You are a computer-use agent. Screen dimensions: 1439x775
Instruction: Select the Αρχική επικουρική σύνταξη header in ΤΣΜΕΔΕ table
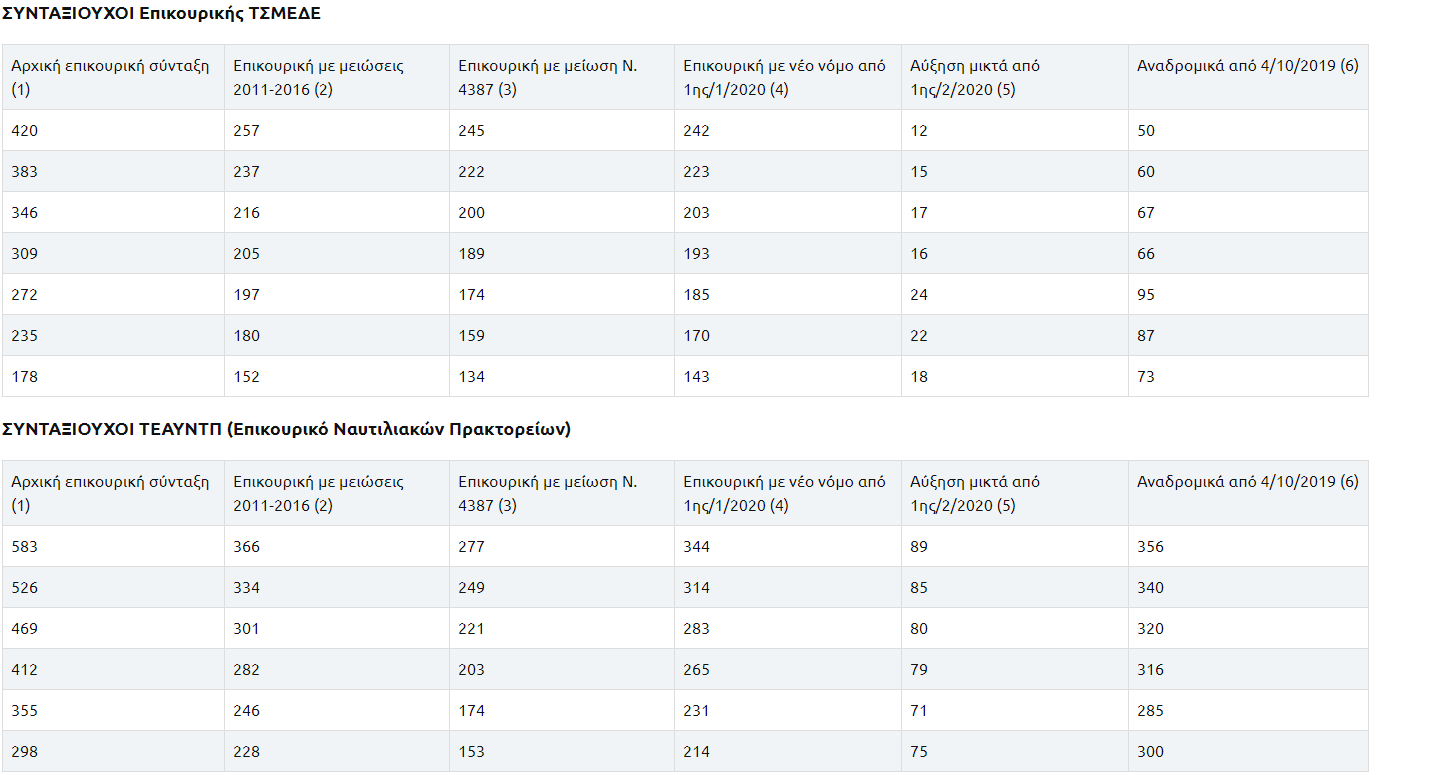pyautogui.click(x=110, y=77)
